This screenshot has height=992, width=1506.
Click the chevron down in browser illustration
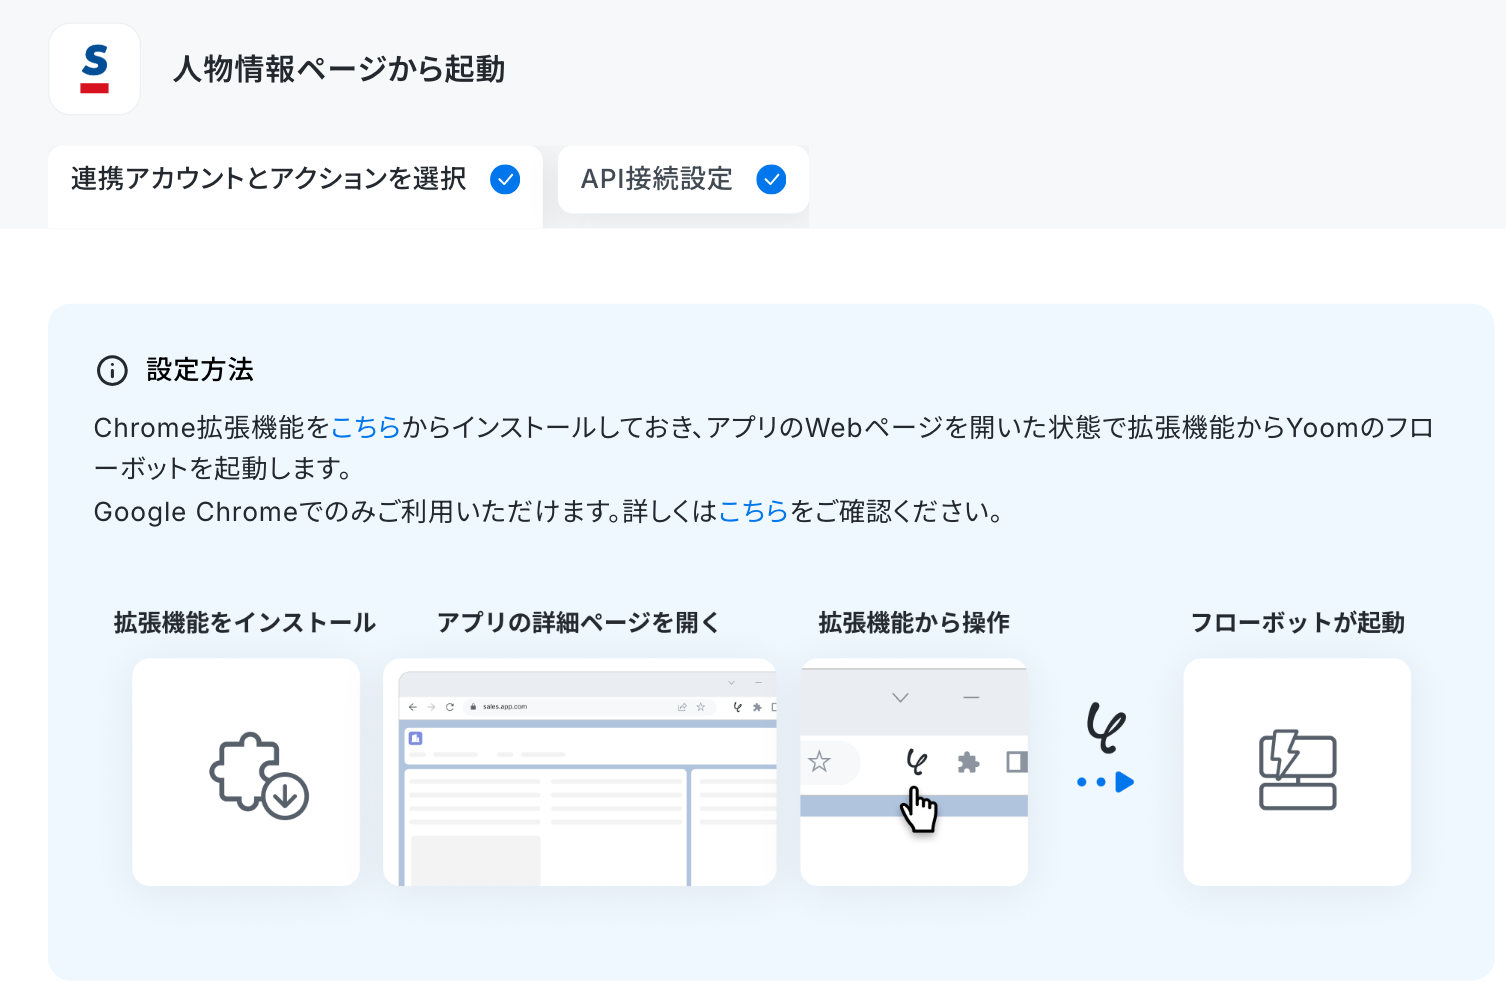(900, 697)
